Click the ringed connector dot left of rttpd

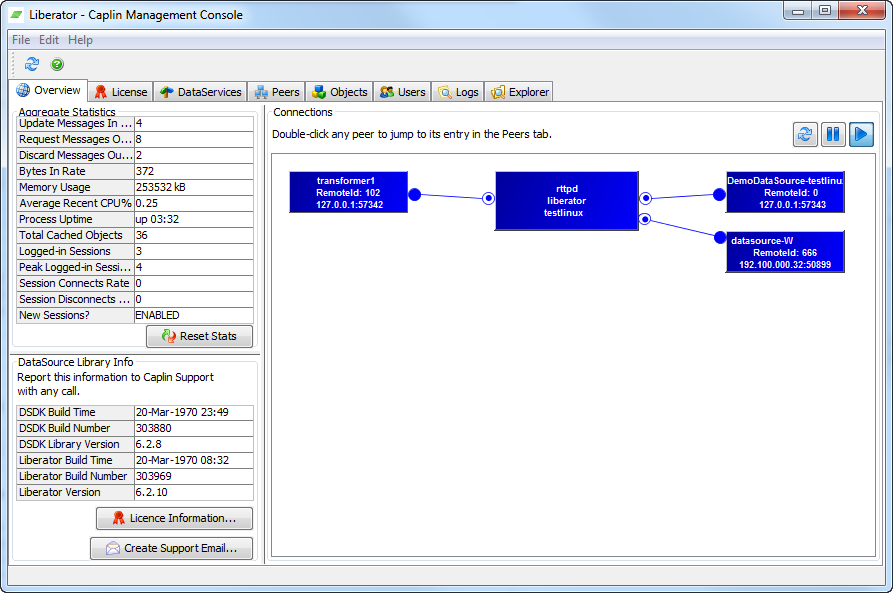[x=489, y=198]
